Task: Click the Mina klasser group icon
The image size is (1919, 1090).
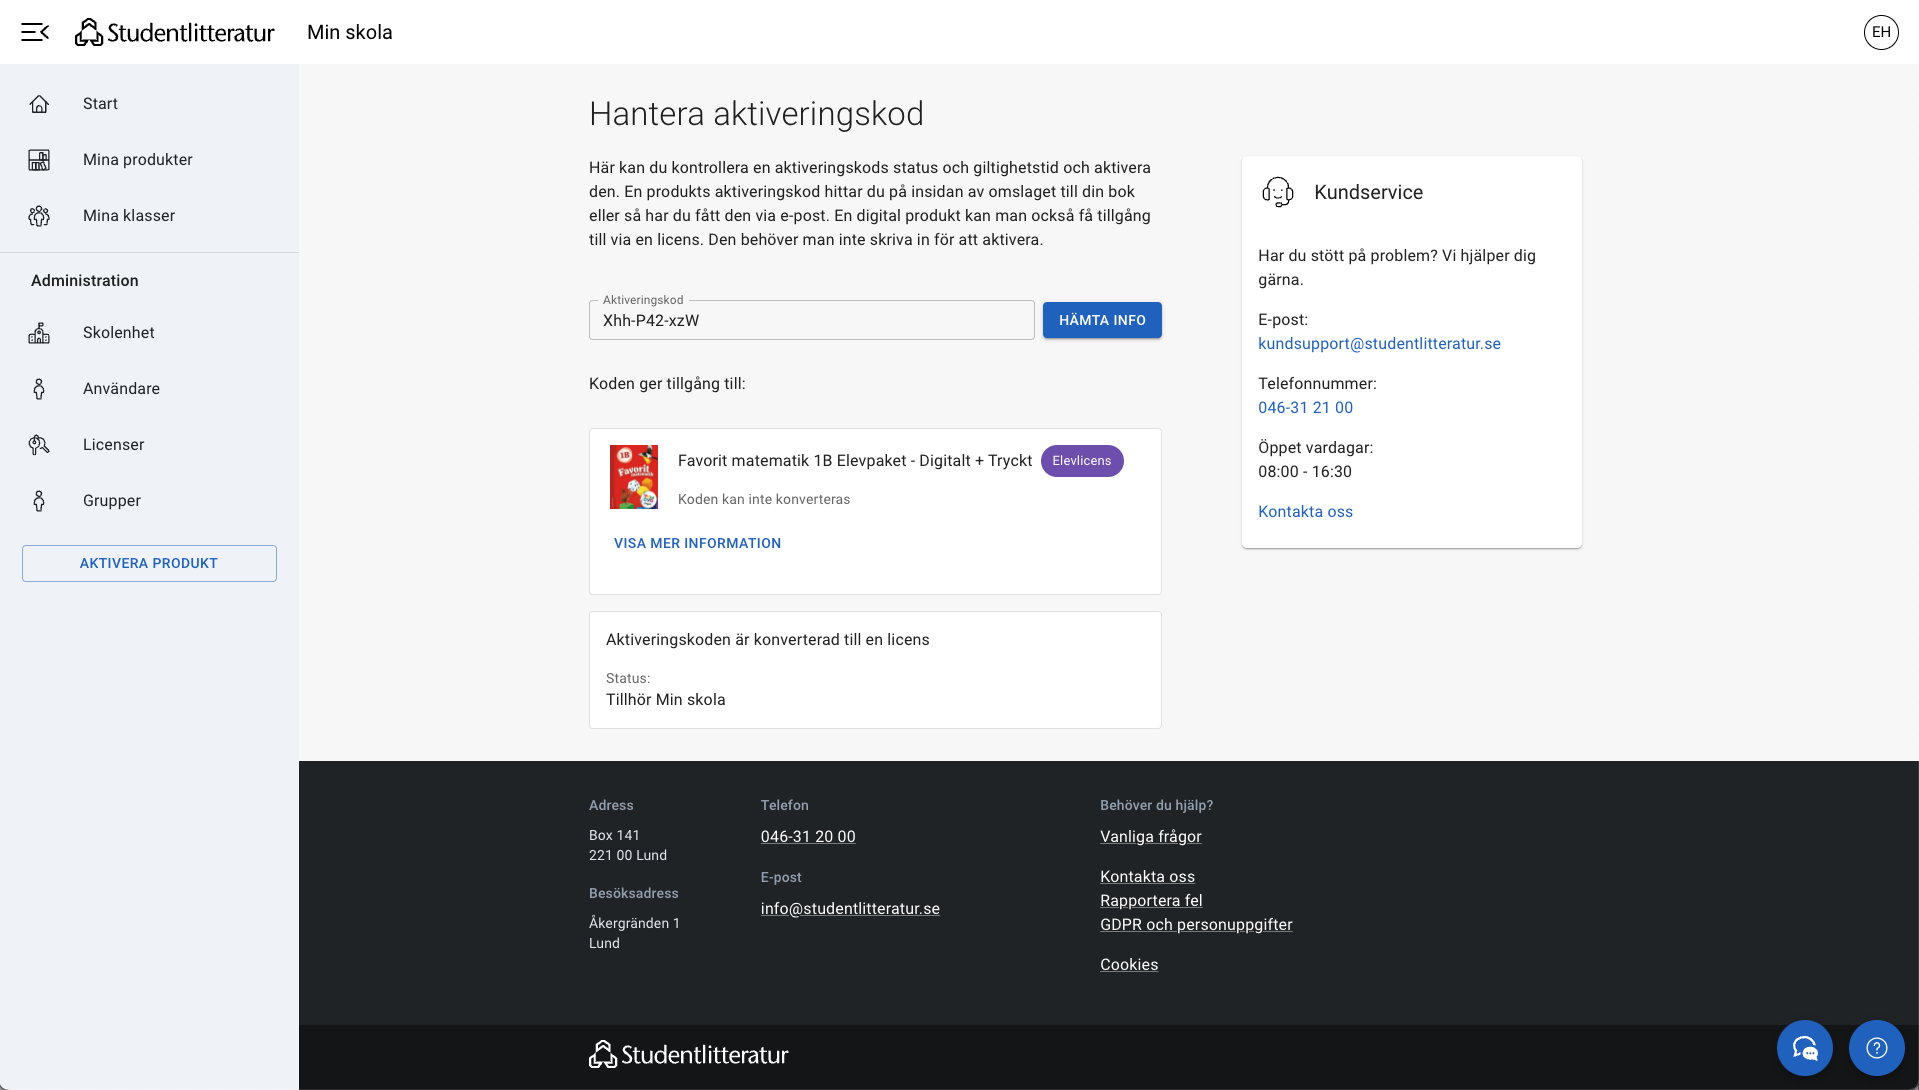Action: (x=39, y=216)
